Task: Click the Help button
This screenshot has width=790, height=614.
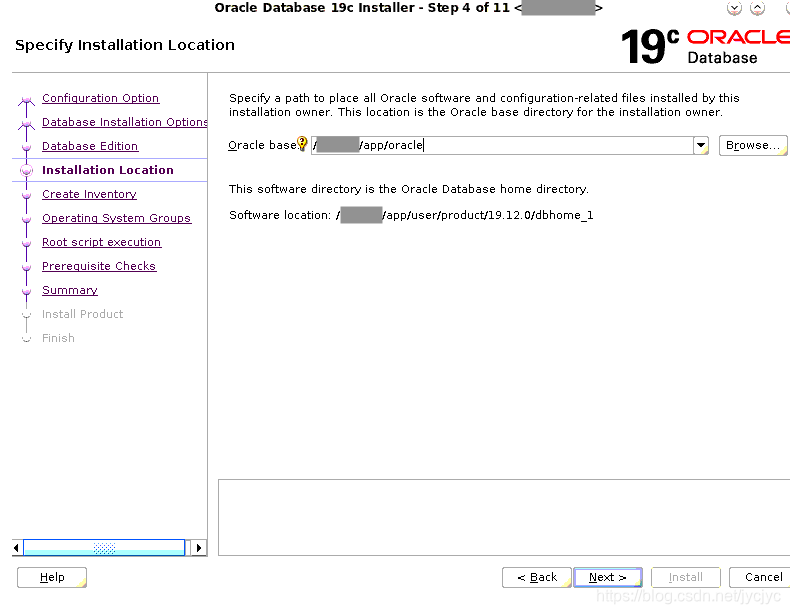Action: point(52,577)
